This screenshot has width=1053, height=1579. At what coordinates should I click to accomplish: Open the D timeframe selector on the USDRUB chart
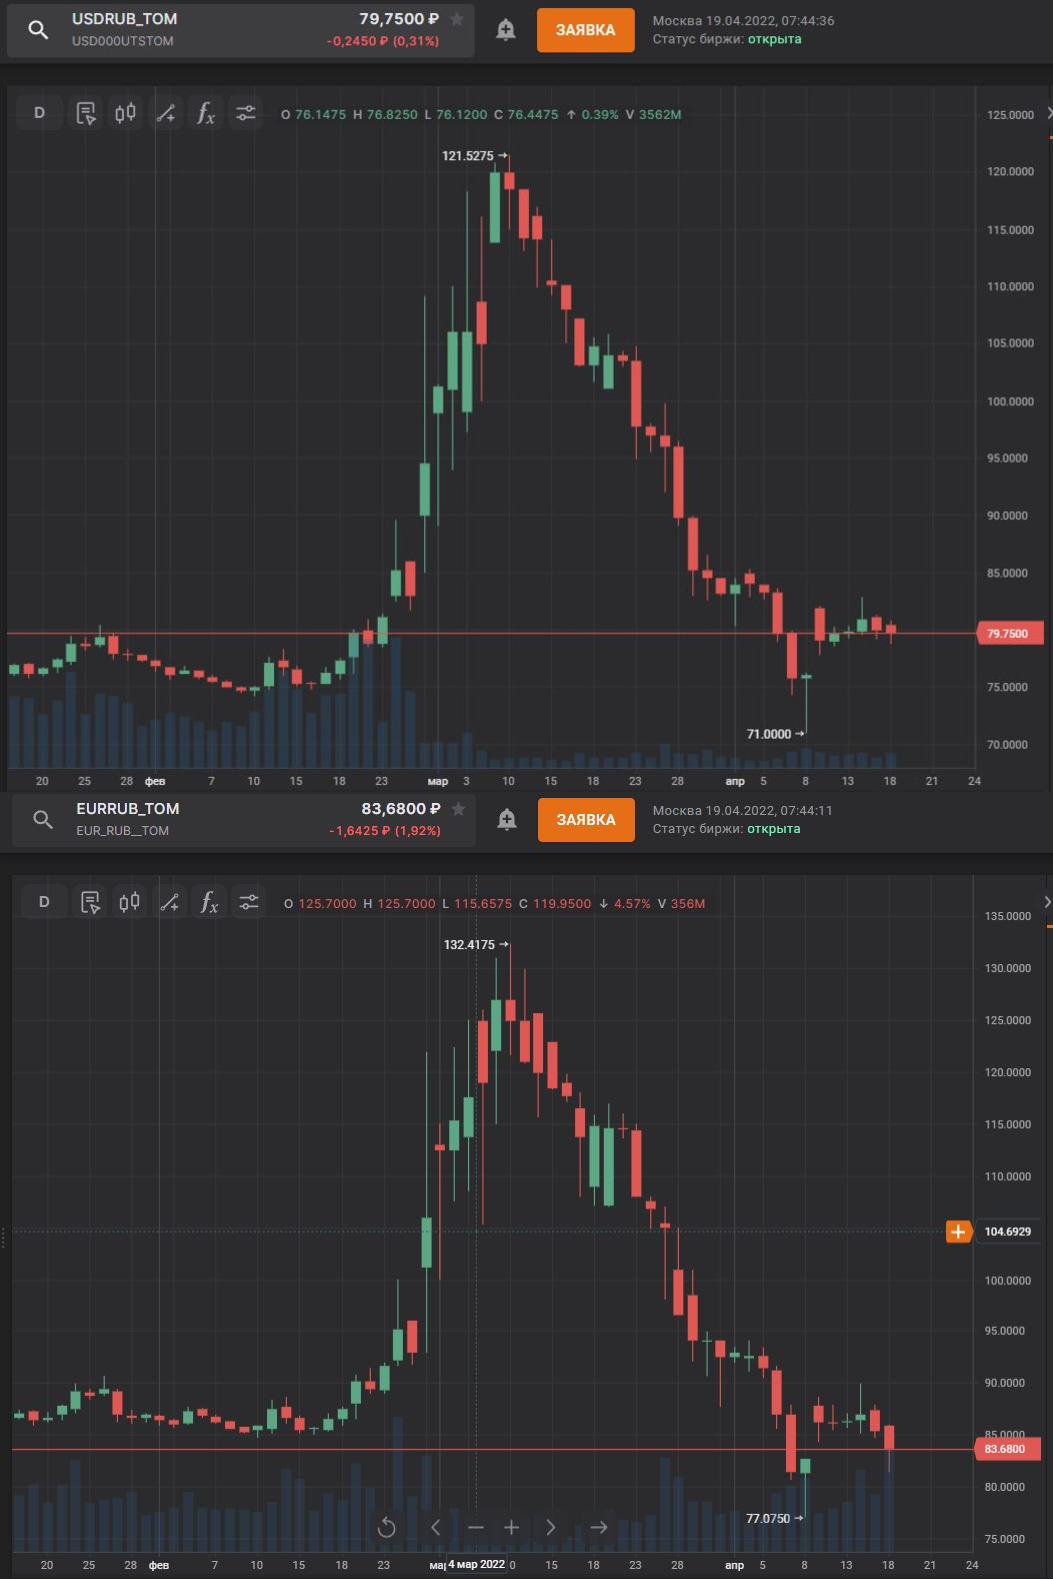click(40, 113)
